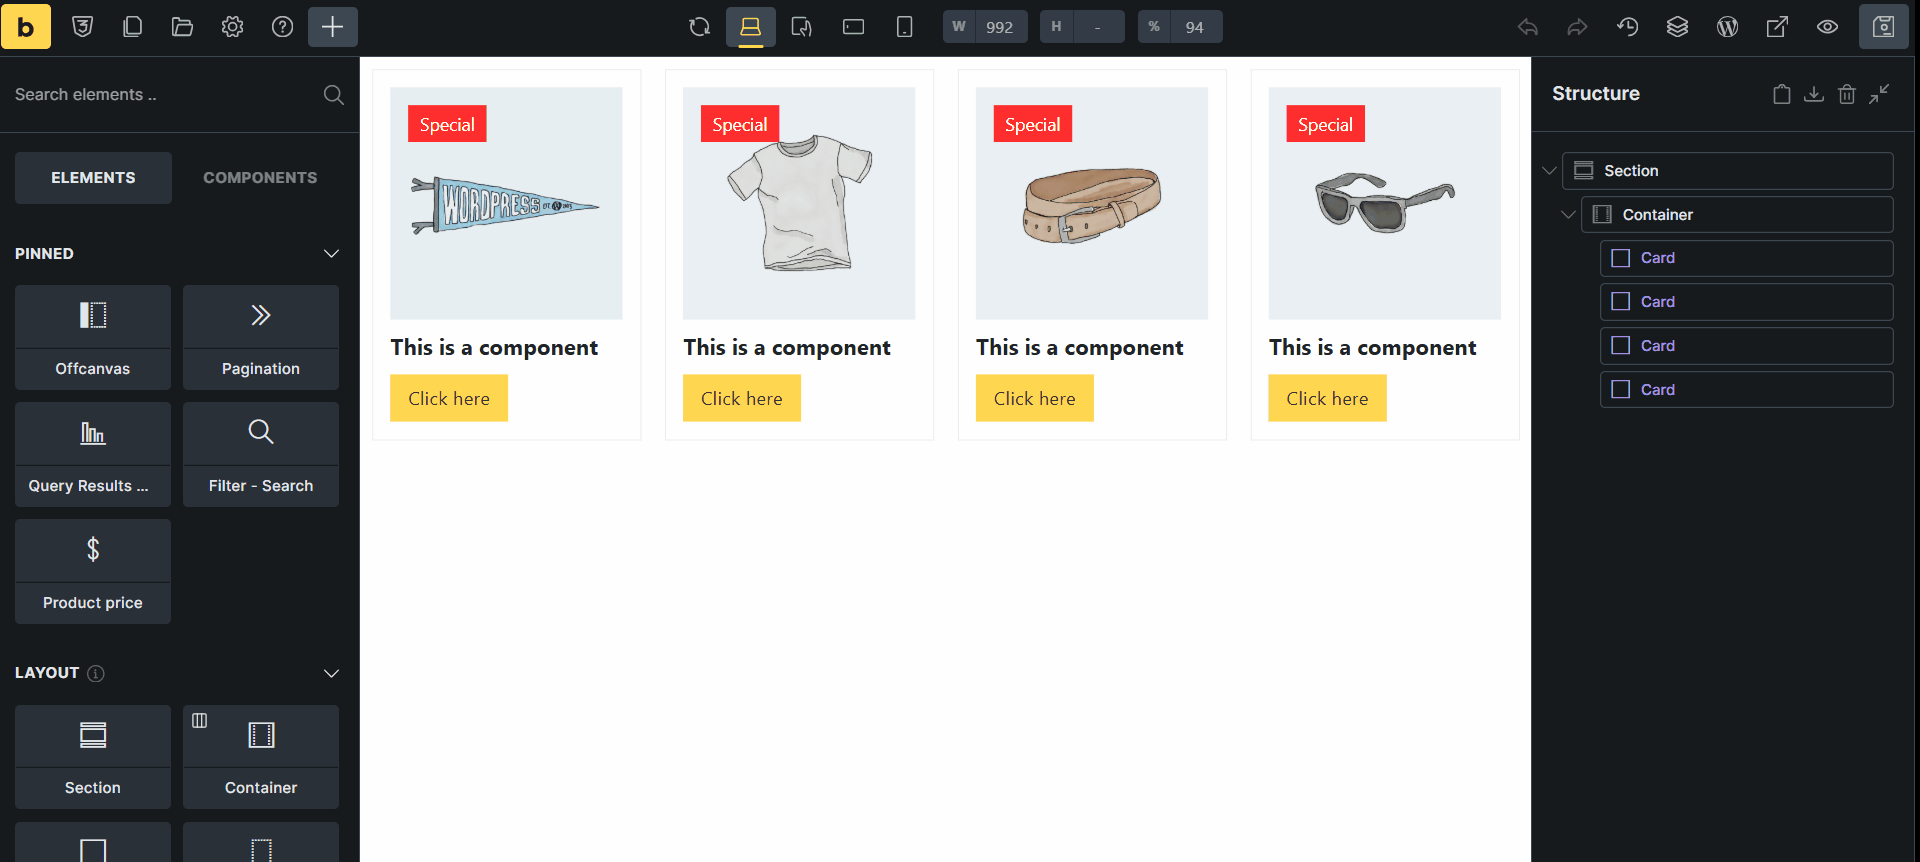Click Structure panel trash delete icon

[x=1847, y=94]
